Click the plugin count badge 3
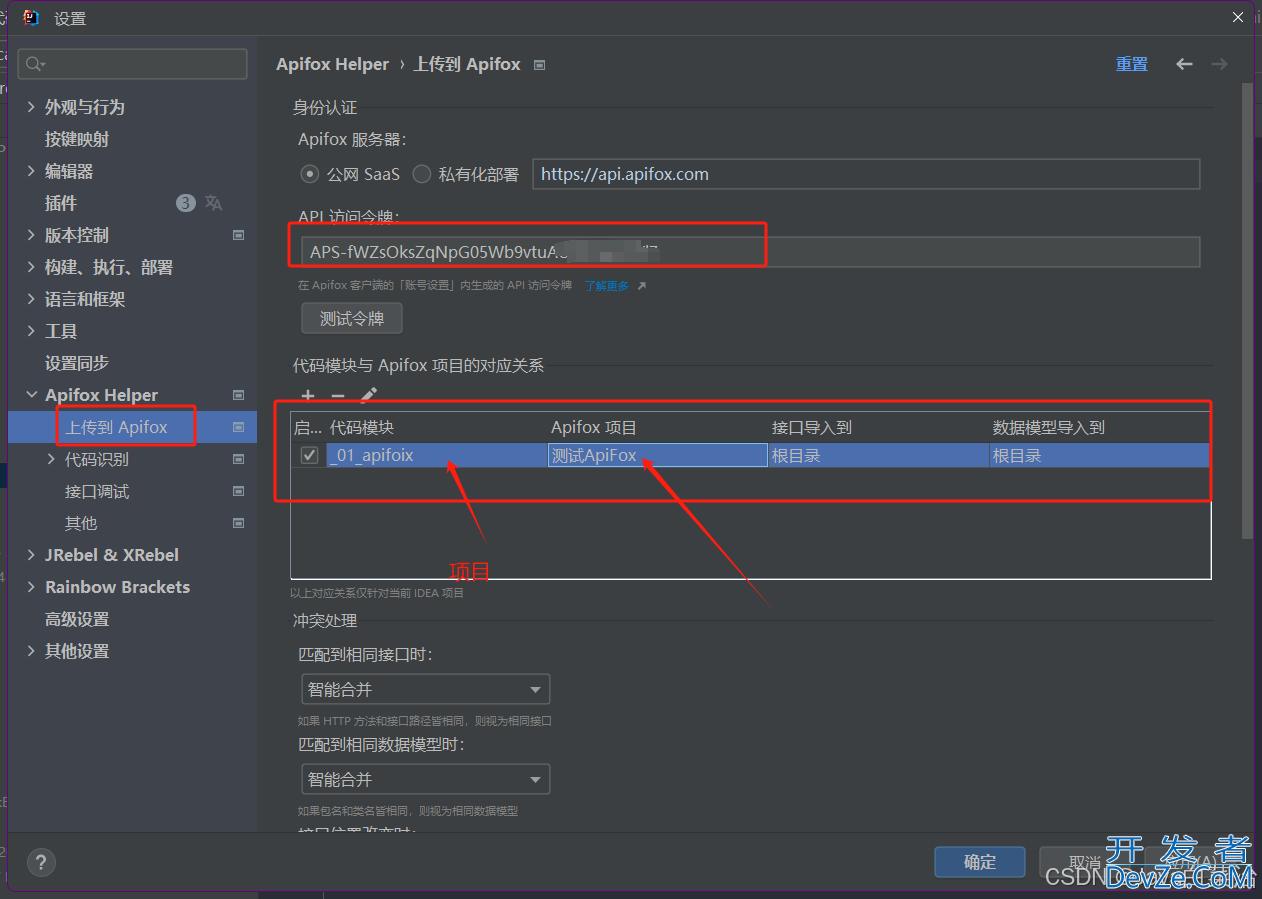Screen dimensions: 1262x899 pos(186,203)
